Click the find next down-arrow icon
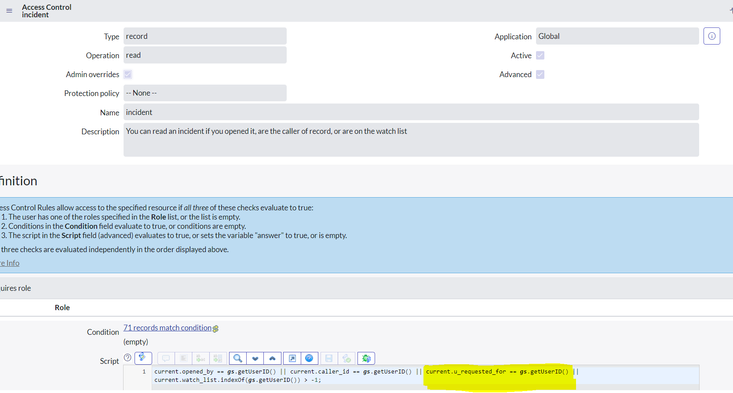The height and width of the screenshot is (393, 733). (x=255, y=358)
